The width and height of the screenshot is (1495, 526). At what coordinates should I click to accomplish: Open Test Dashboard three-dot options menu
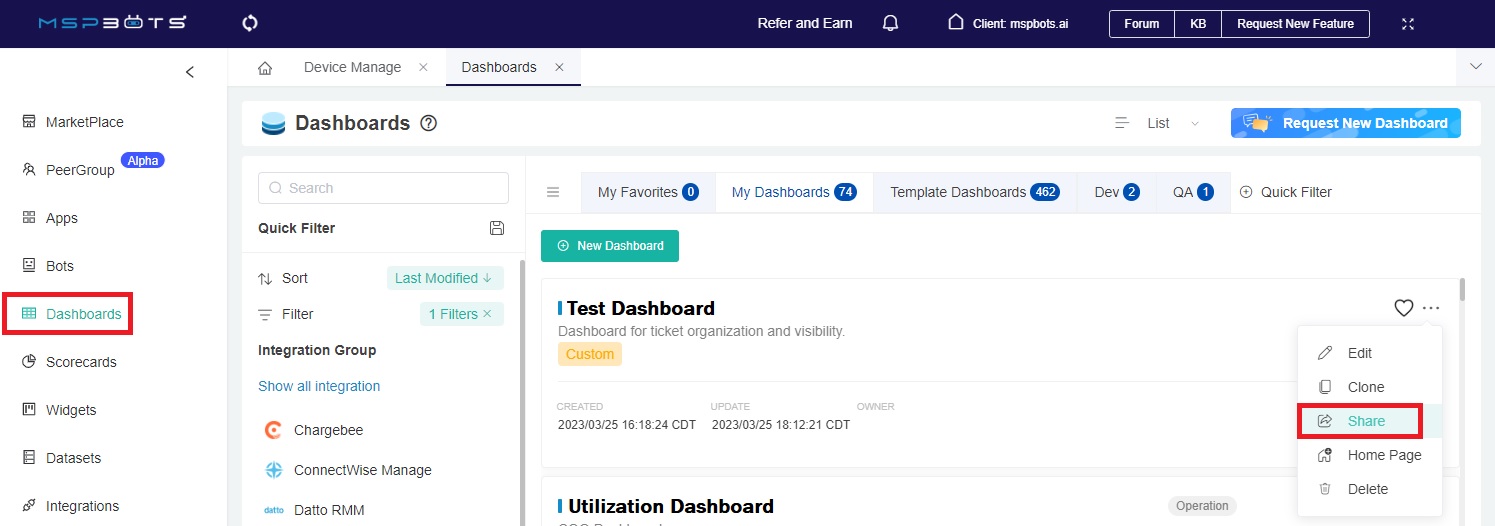(1431, 308)
